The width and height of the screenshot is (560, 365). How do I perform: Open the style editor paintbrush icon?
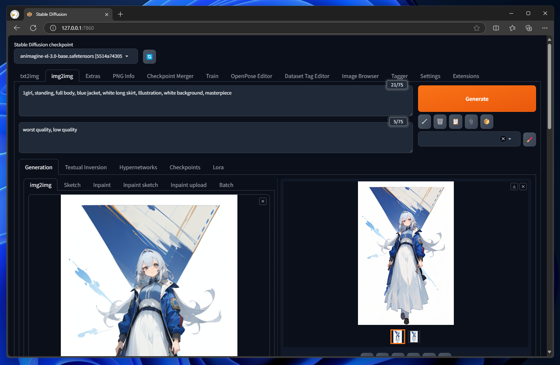[x=529, y=139]
